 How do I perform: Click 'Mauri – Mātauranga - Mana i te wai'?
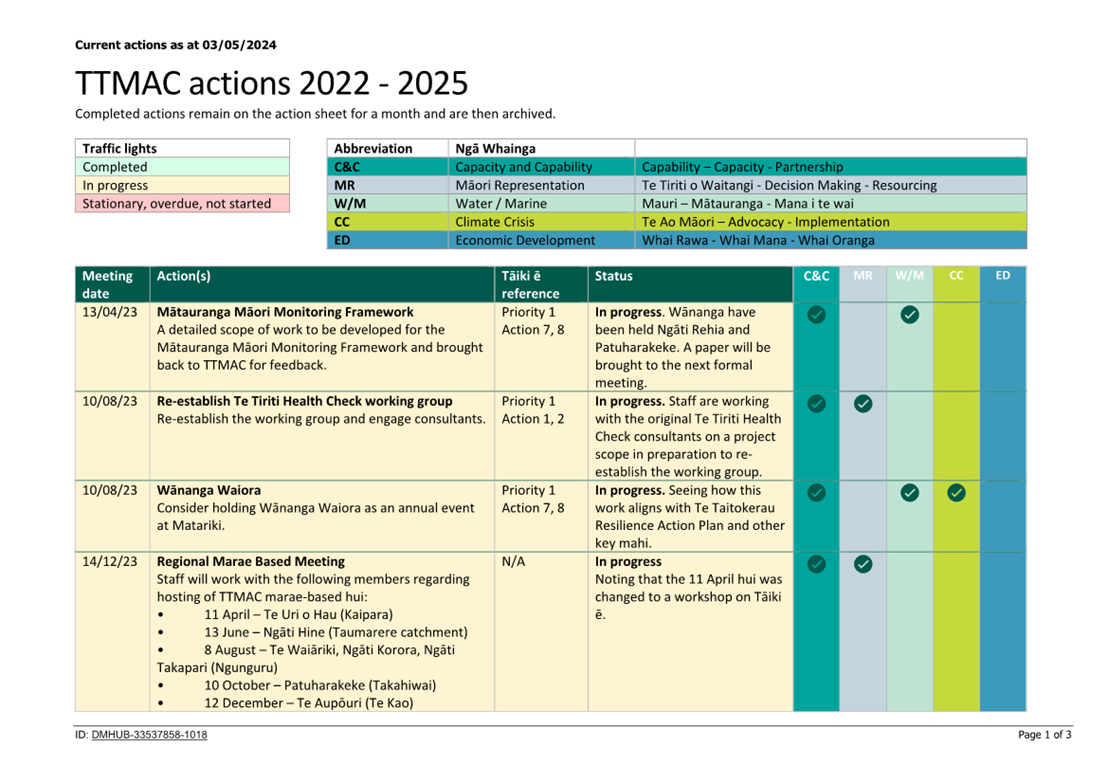(748, 204)
